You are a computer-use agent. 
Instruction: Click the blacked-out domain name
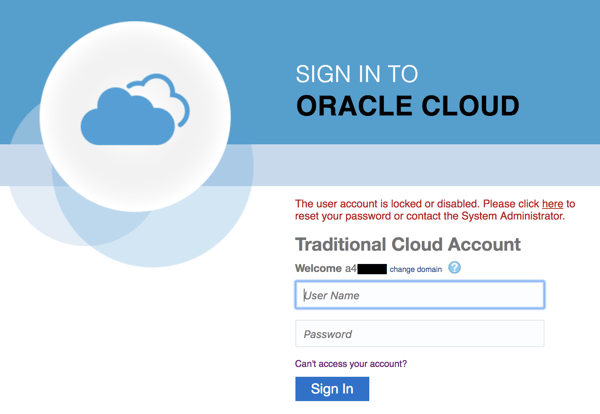(x=371, y=268)
